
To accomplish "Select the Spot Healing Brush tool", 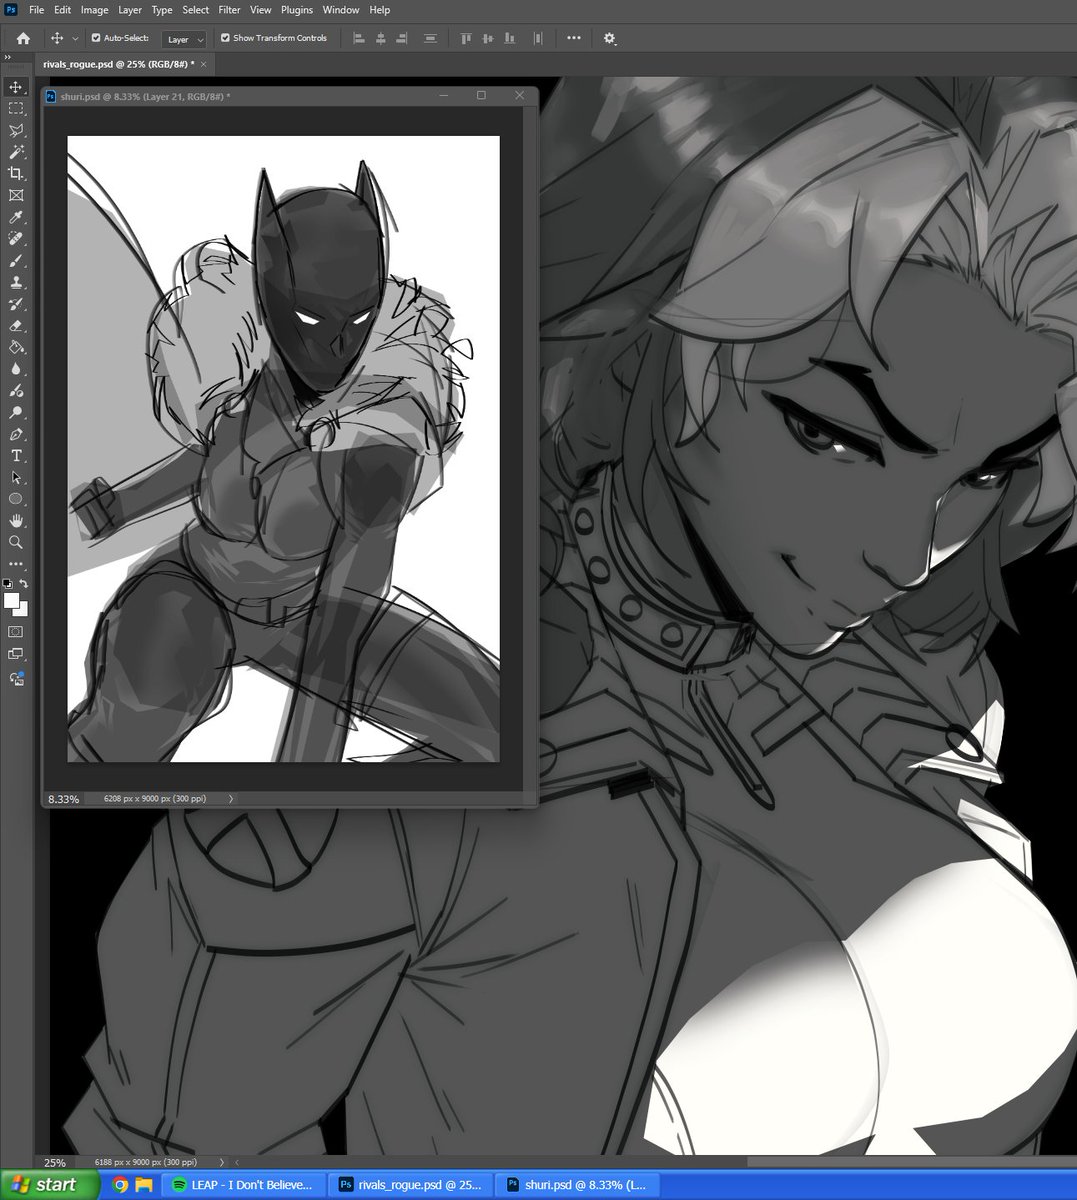I will (x=16, y=239).
